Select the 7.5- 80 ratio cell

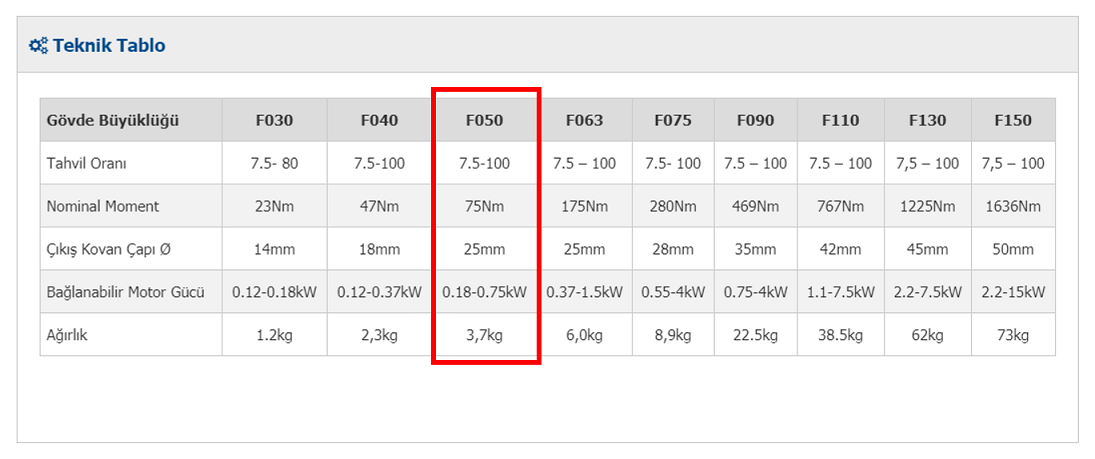[x=274, y=163]
